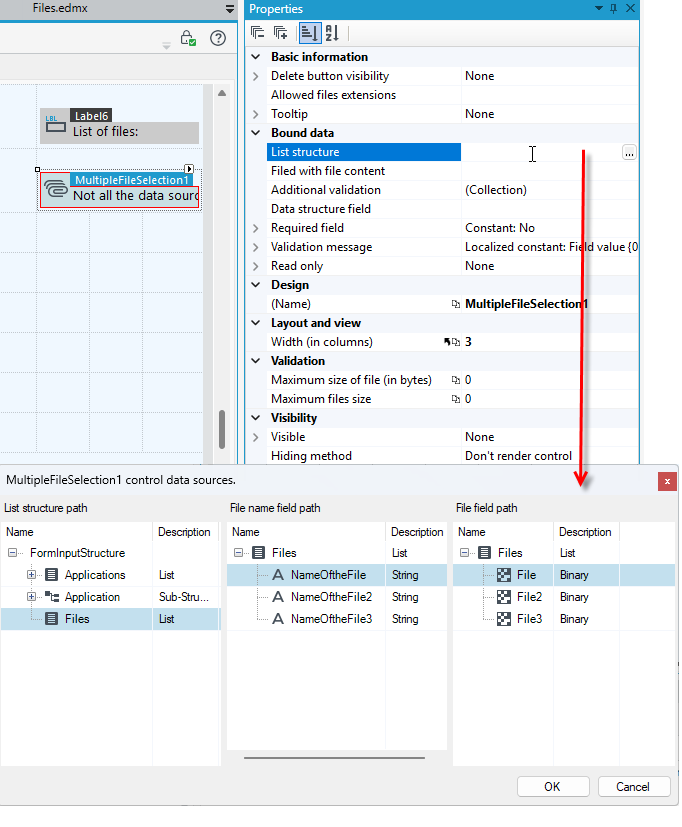
Task: Collapse the Layout and view category
Action: (x=256, y=323)
